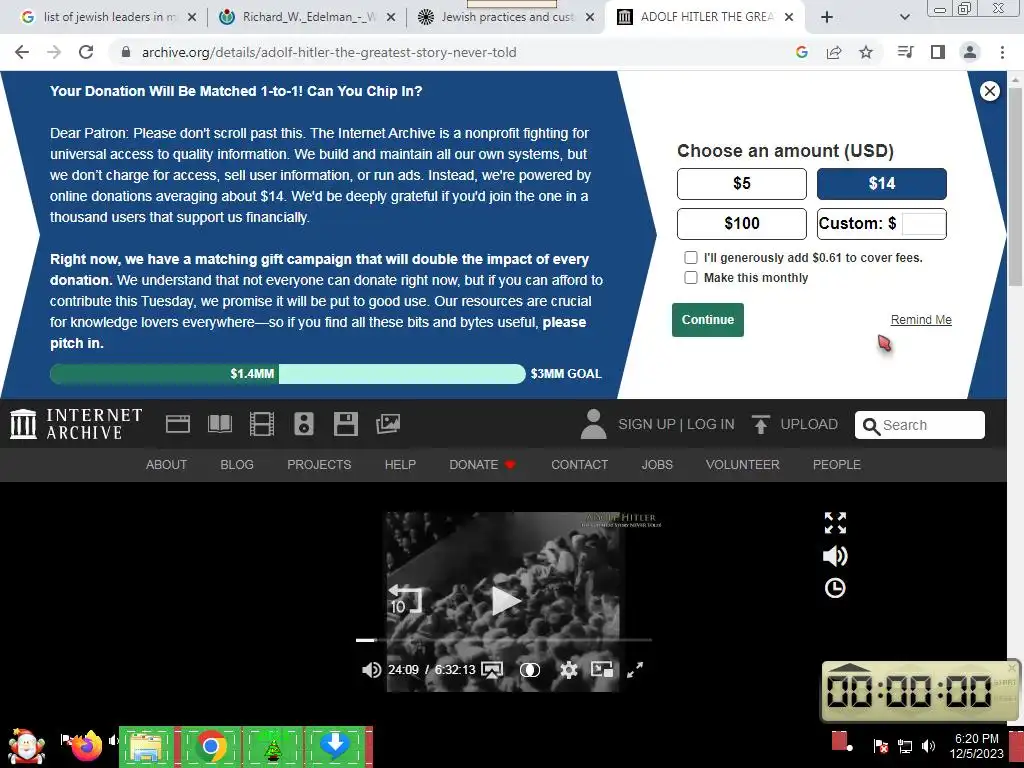Click the theater expand arrows icon

click(x=835, y=523)
